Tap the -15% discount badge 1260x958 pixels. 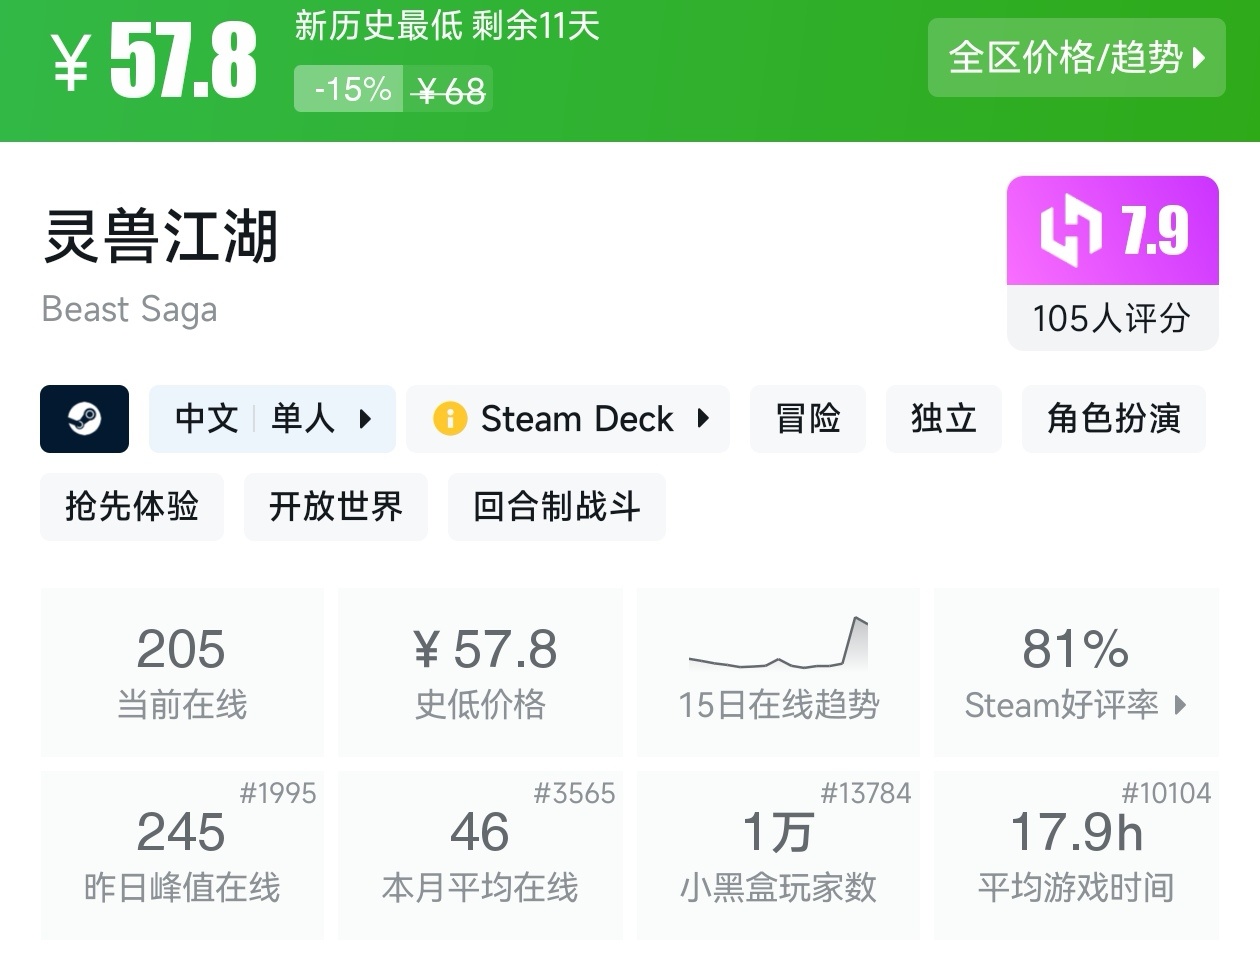coord(350,90)
